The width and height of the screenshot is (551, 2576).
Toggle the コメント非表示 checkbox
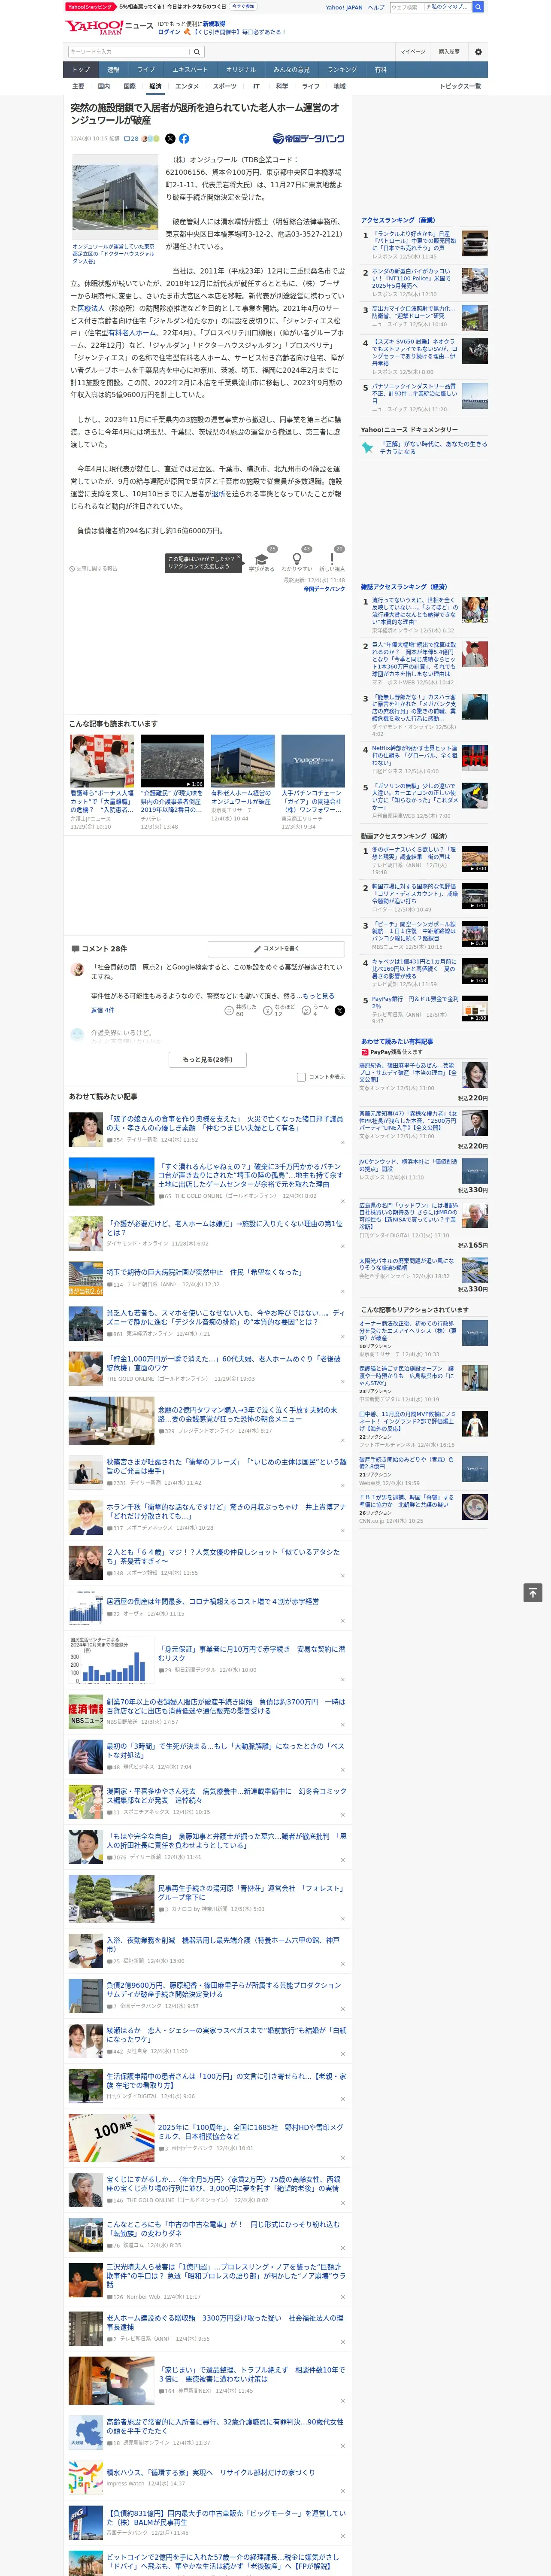[x=301, y=1077]
